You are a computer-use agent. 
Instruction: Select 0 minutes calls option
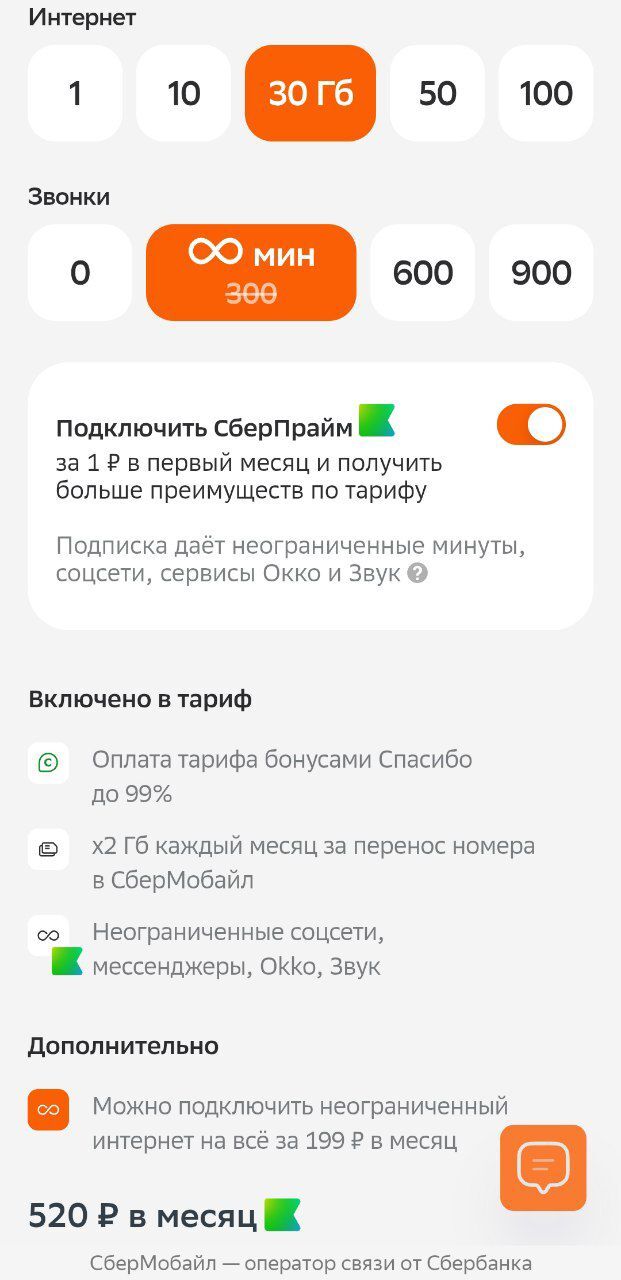pos(80,272)
